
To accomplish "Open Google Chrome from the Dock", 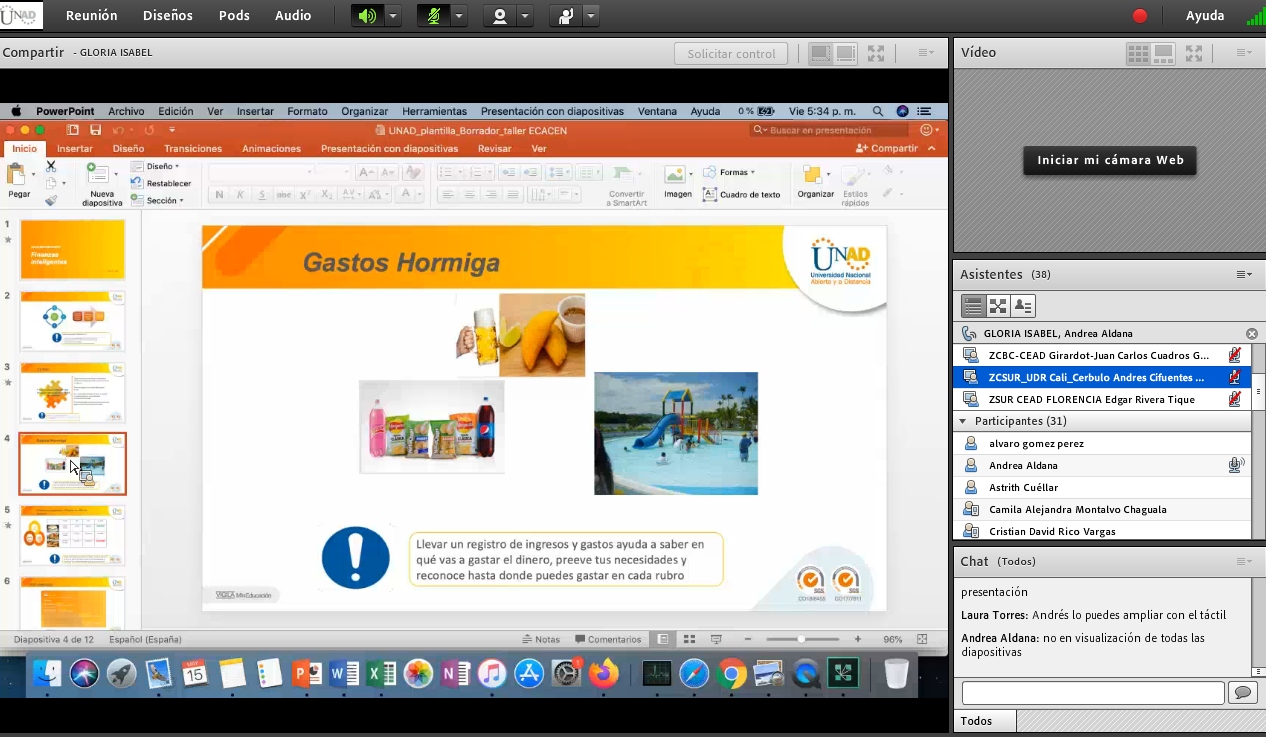I will tap(731, 674).
